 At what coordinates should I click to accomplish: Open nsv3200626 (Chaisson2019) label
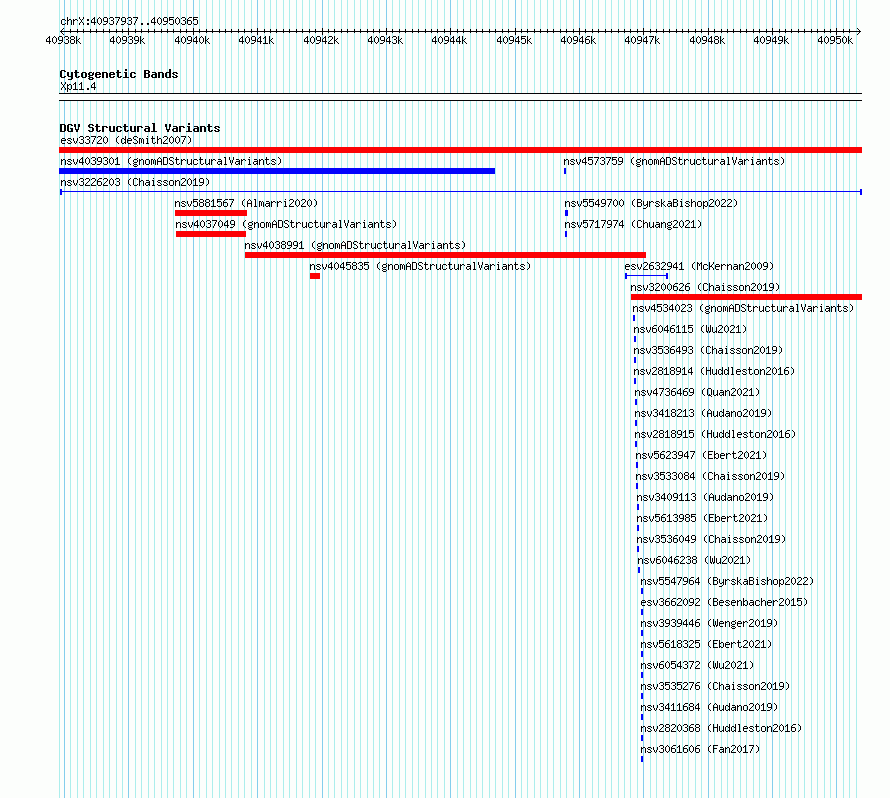coord(705,287)
